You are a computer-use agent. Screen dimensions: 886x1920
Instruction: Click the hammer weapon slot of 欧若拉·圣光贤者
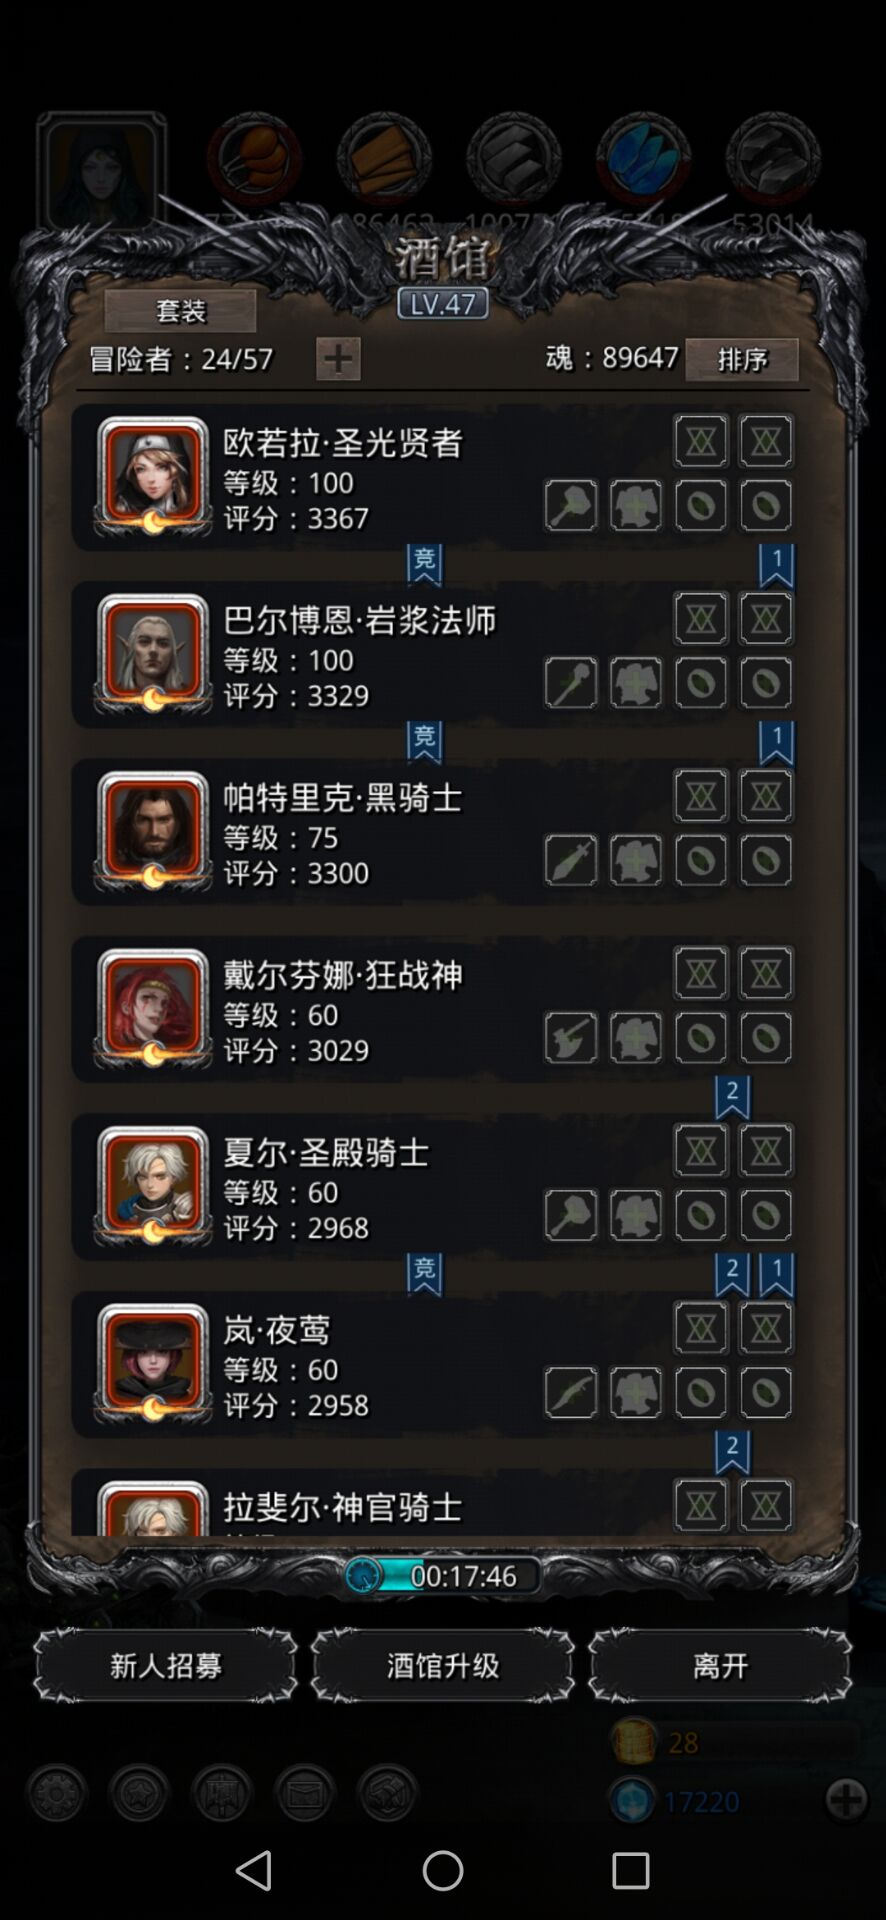click(x=571, y=505)
